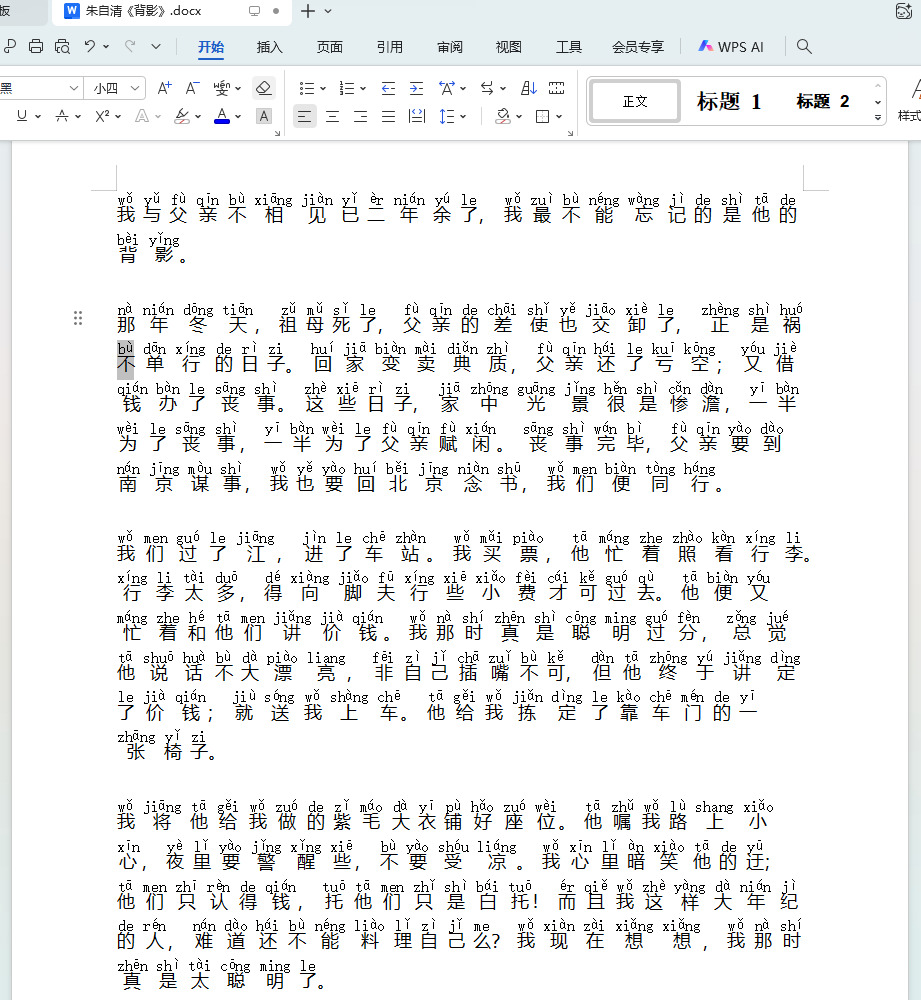Click the highlighted character 不
Viewport: 921px width, 1000px height.
click(126, 364)
